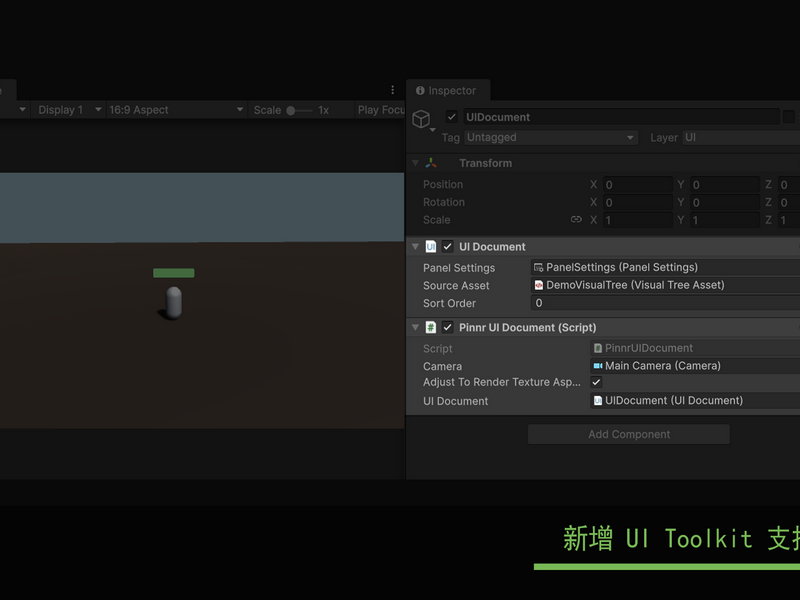Click the UIDocument reference icon
The image size is (800, 600).
pyautogui.click(x=598, y=401)
